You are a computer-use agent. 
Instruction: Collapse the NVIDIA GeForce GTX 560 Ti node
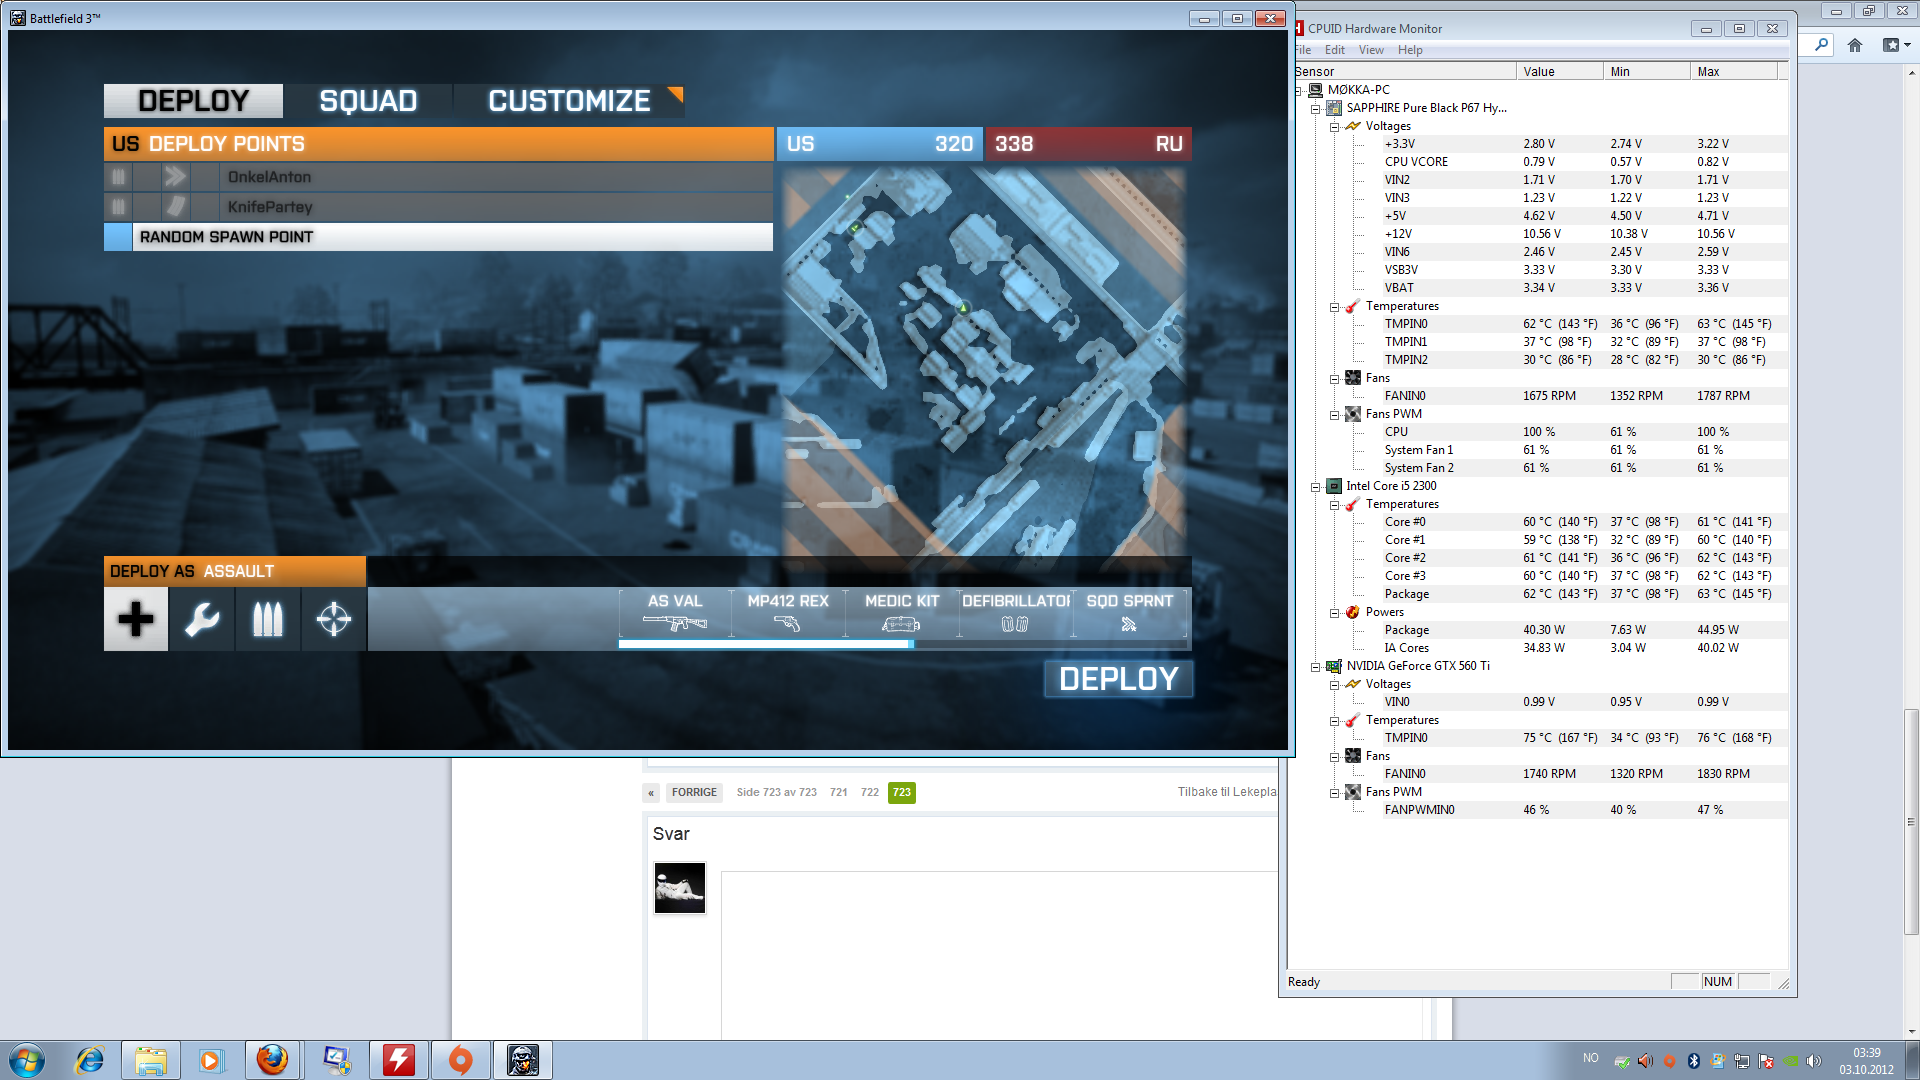coord(1316,666)
